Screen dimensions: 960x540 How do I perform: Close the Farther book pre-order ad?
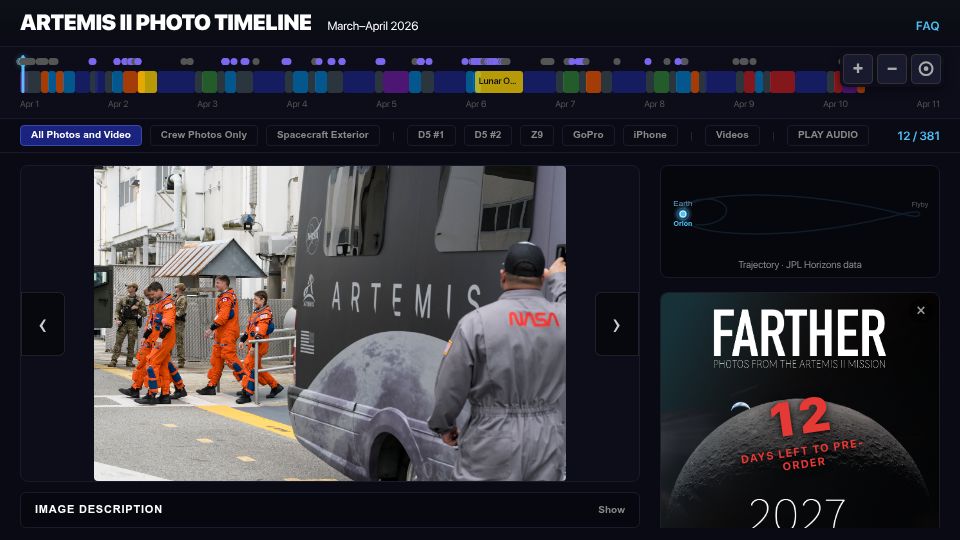(920, 310)
